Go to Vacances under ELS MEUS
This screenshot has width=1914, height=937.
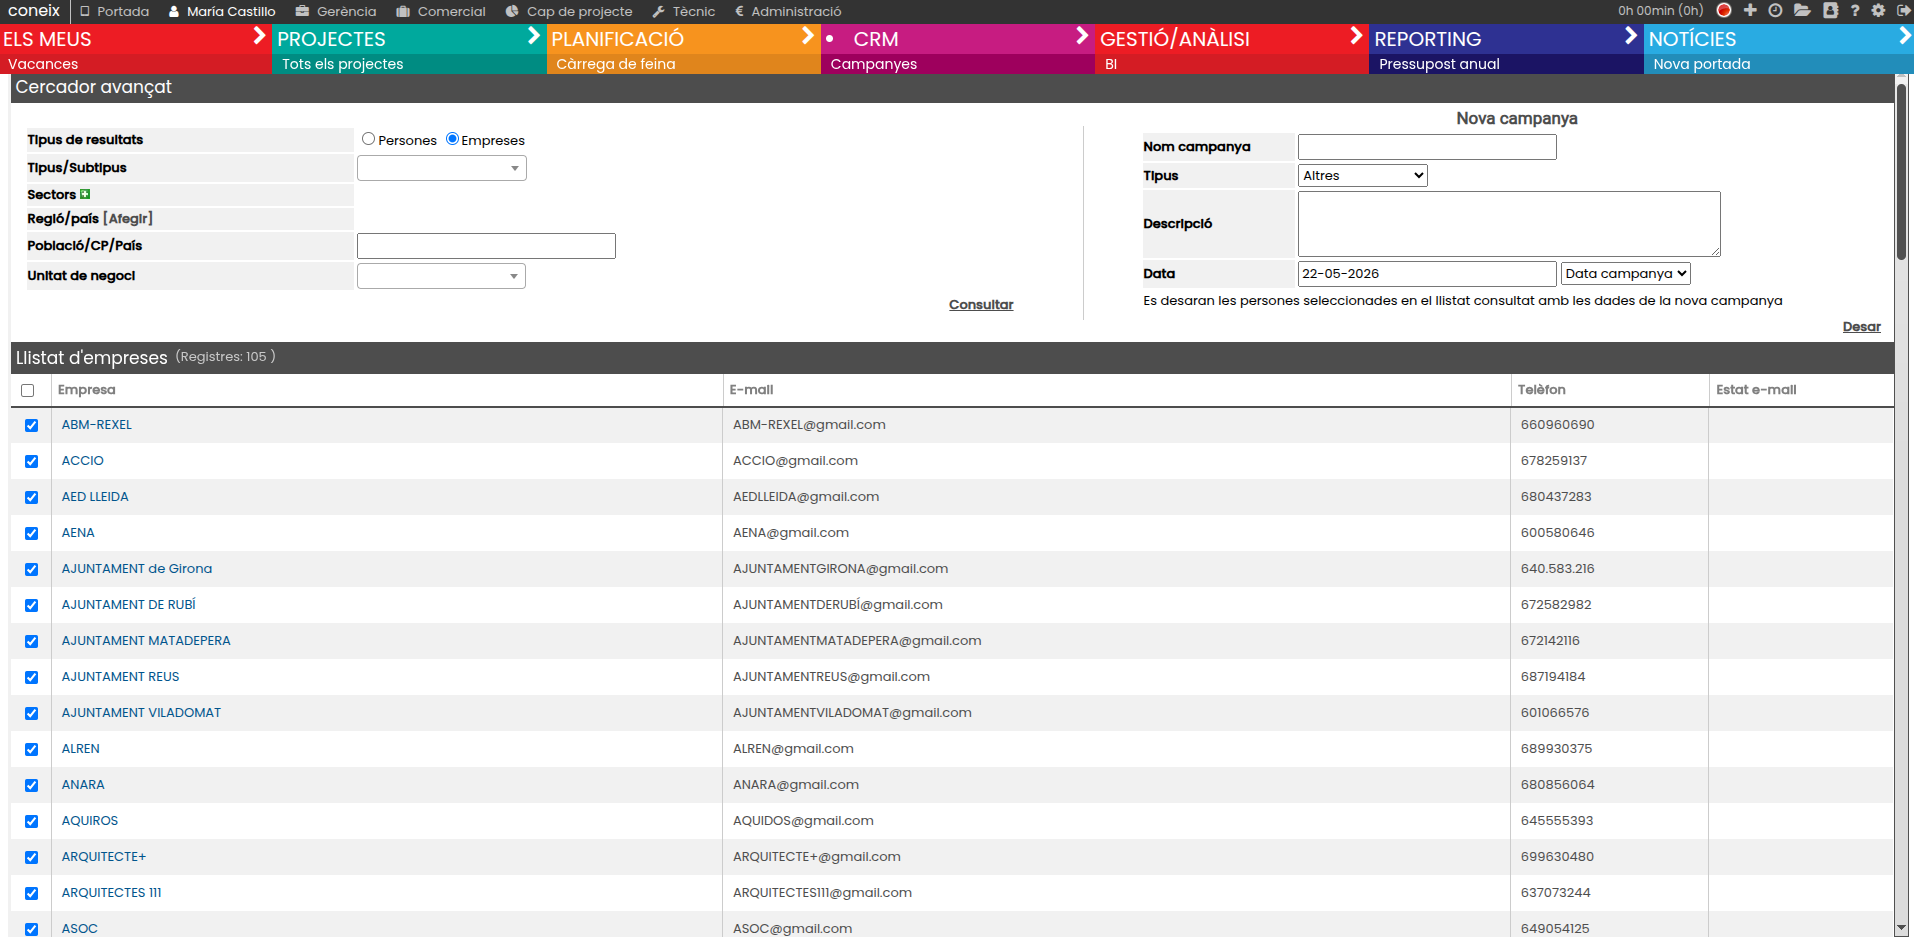pos(43,64)
